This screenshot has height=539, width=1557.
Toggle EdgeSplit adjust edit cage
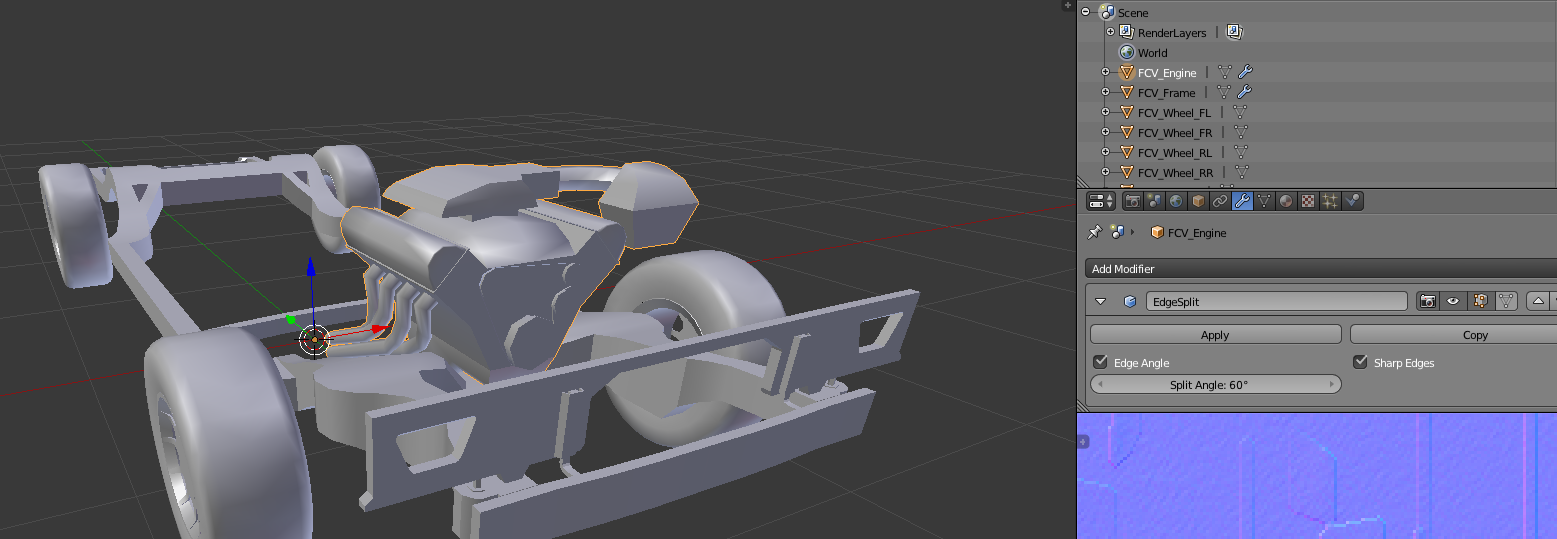click(x=1506, y=301)
